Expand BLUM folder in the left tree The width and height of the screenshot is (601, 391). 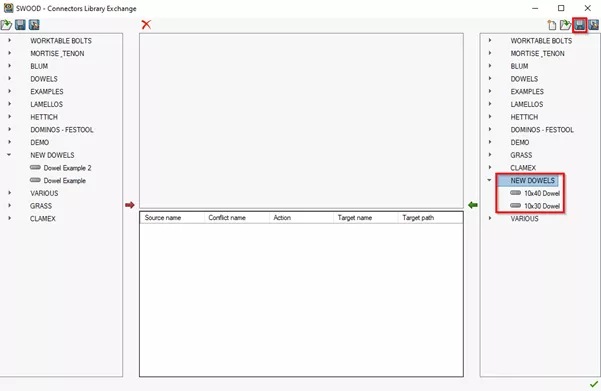10,66
